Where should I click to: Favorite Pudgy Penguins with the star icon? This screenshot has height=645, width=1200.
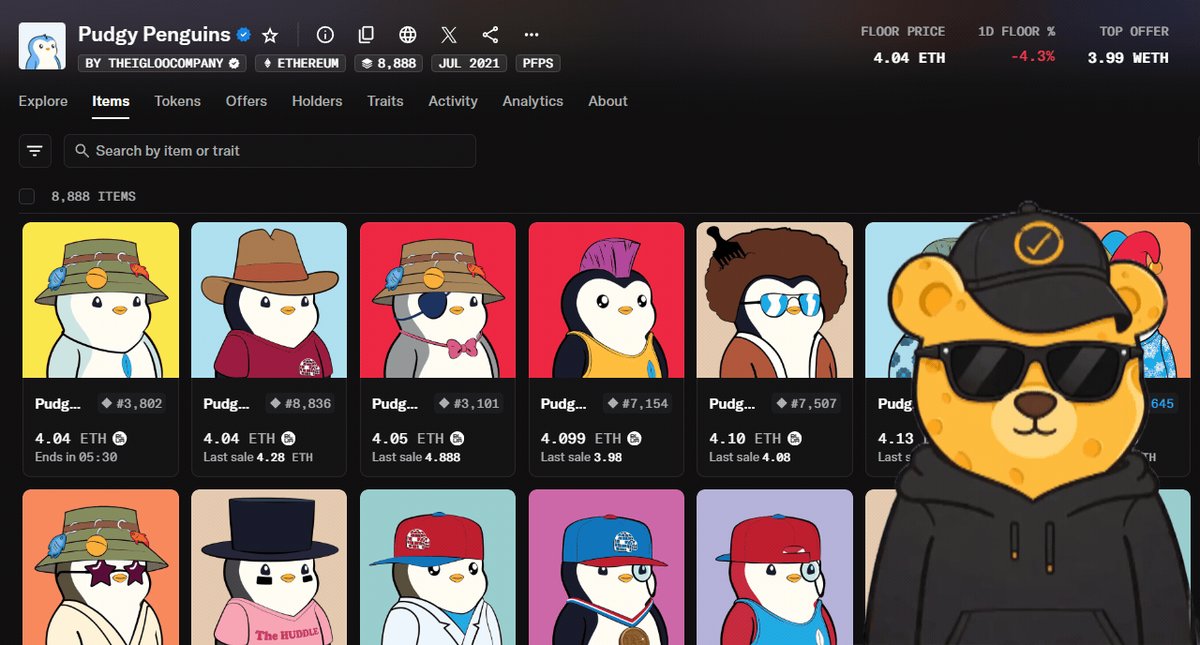coord(270,35)
